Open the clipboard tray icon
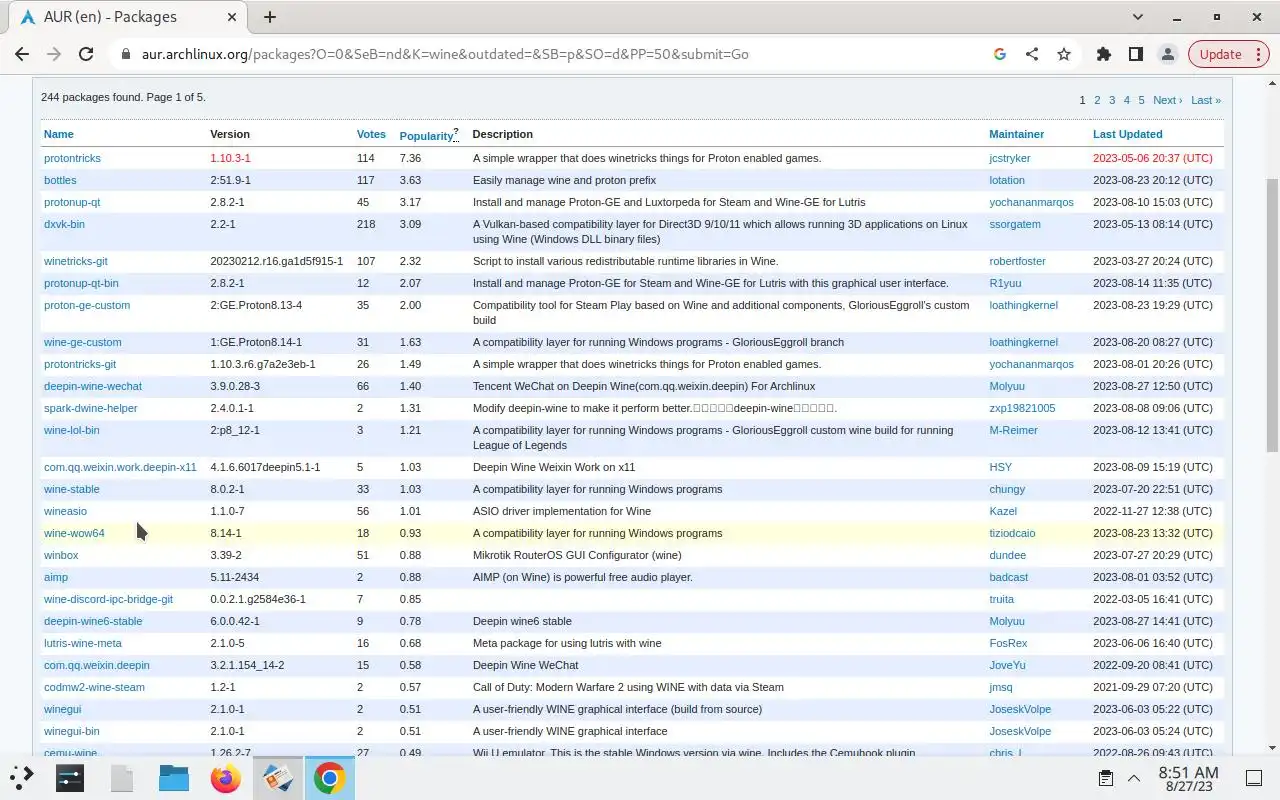The width and height of the screenshot is (1280, 800). (x=1105, y=778)
